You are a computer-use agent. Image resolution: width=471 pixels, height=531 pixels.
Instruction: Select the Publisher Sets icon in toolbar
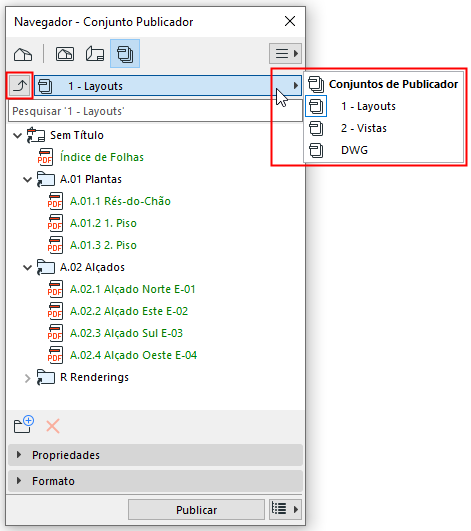[x=125, y=54]
